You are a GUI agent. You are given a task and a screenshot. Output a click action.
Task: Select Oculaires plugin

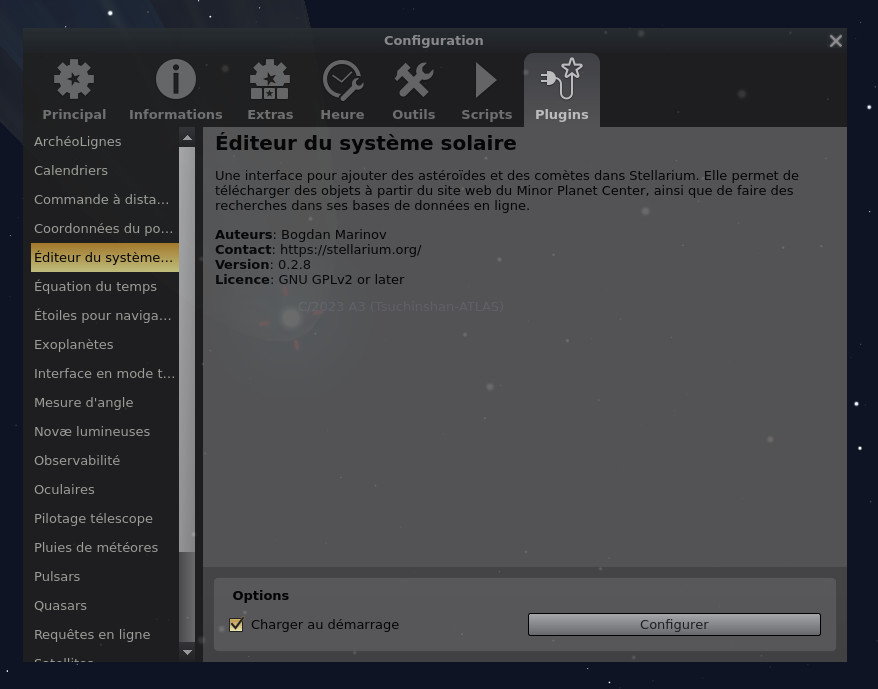(x=105, y=490)
